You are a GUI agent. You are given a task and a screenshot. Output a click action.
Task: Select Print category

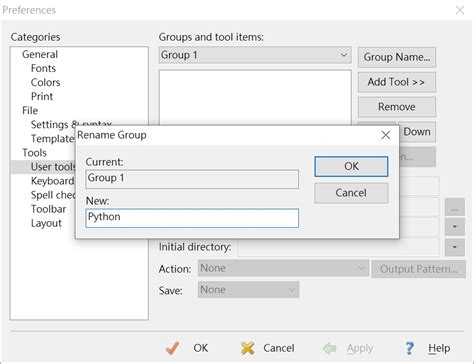click(x=42, y=96)
